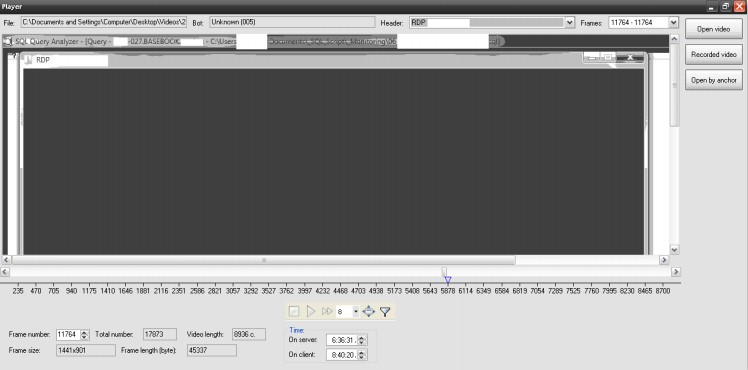Screen dimensions: 748x370
Task: Click the Open by anchor button
Action: pyautogui.click(x=714, y=80)
